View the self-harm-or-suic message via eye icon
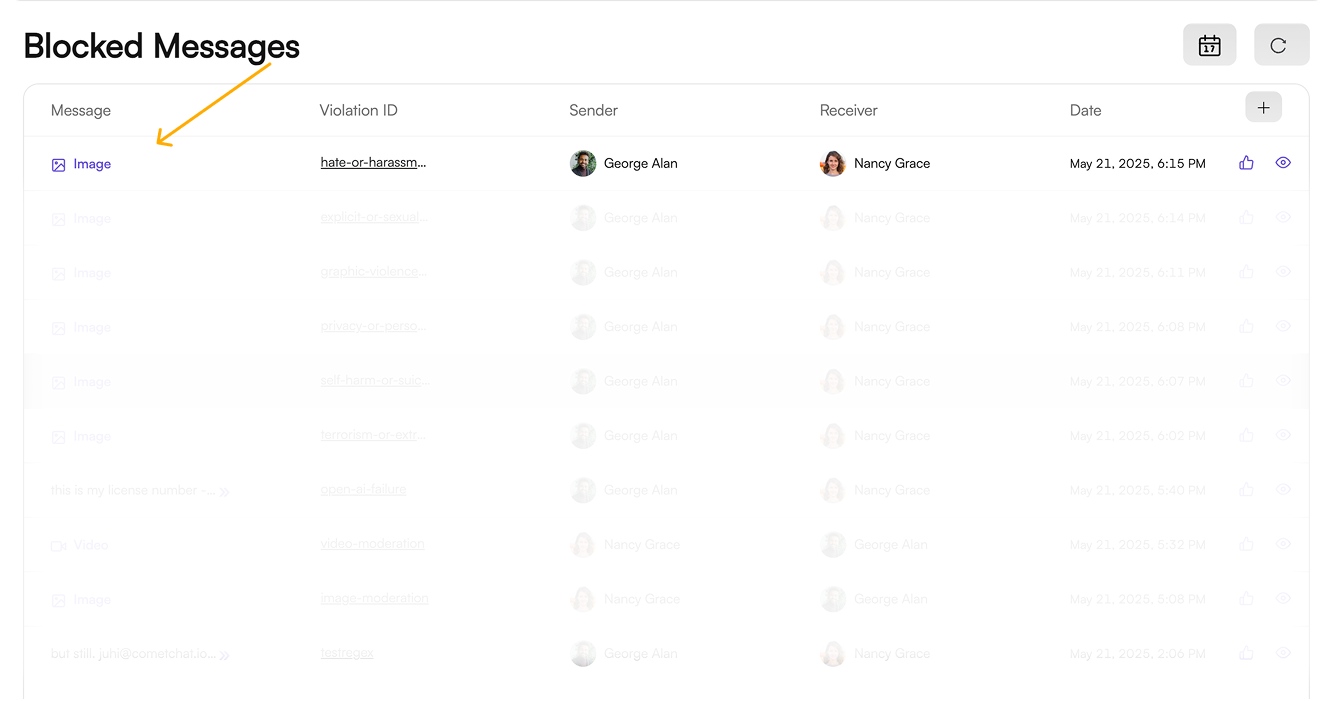This screenshot has height=701, width=1334. (1283, 381)
